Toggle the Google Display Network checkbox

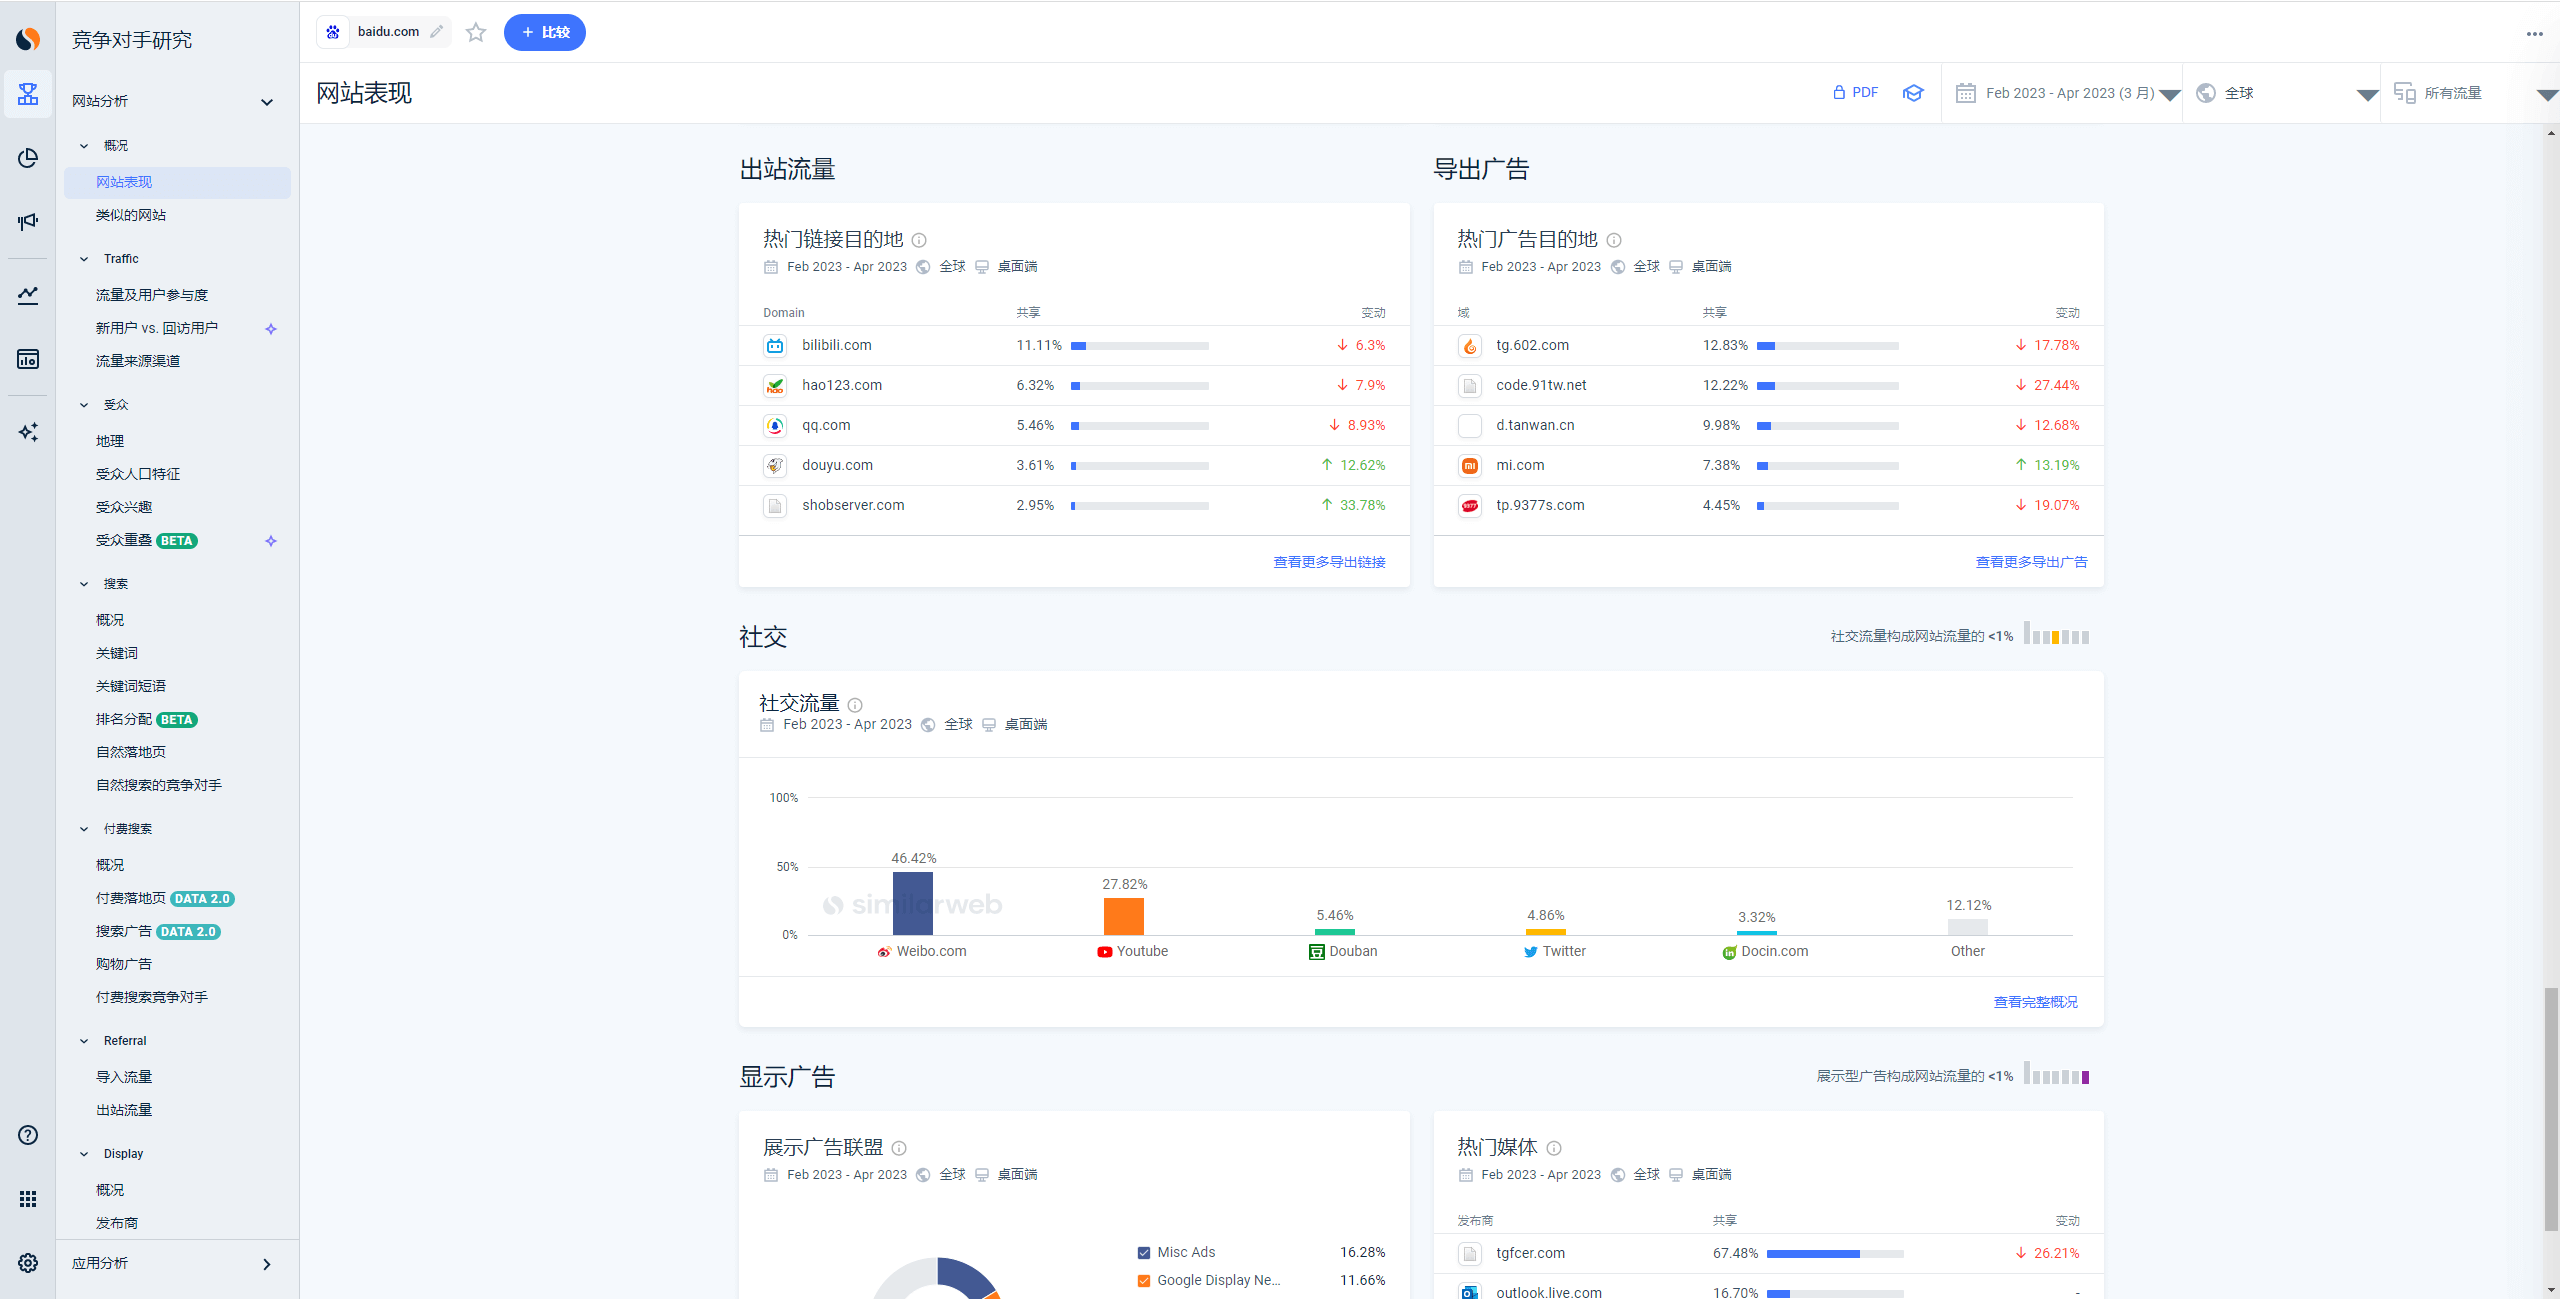1144,1281
